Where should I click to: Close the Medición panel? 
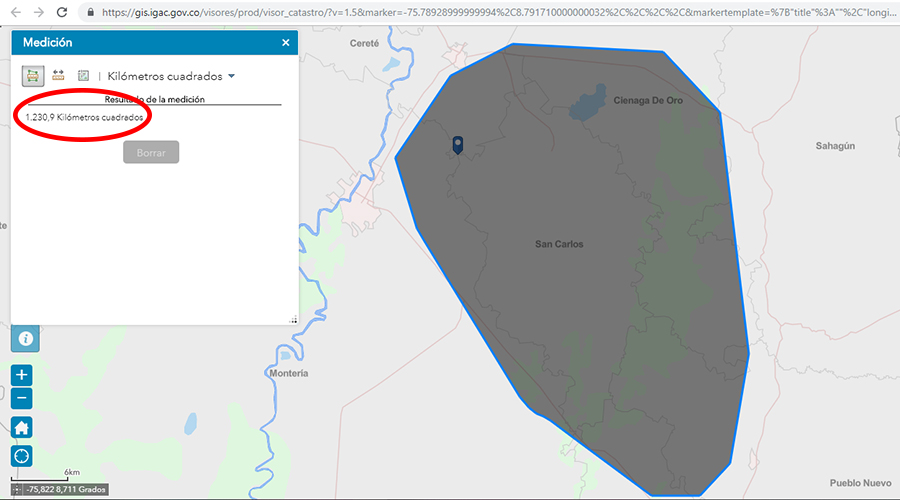point(285,42)
